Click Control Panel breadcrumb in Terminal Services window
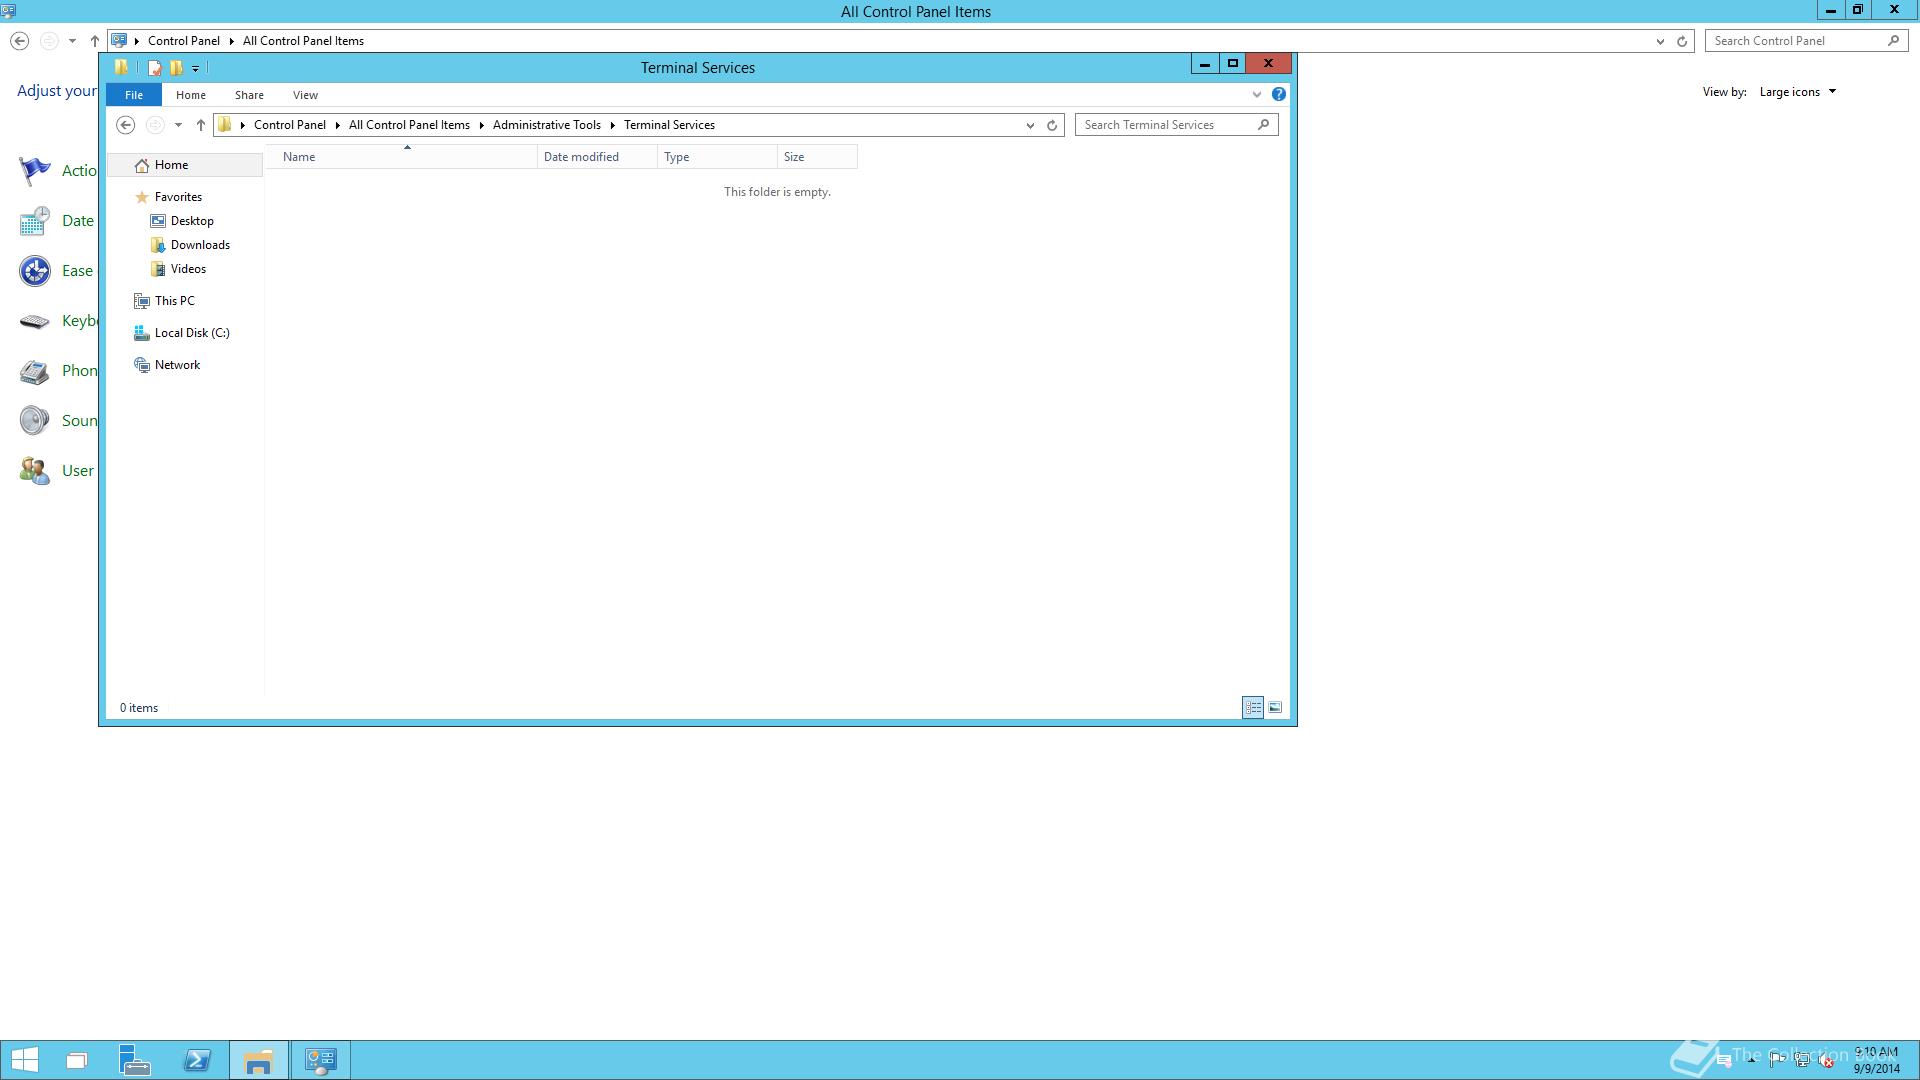Image resolution: width=1920 pixels, height=1080 pixels. [x=290, y=125]
